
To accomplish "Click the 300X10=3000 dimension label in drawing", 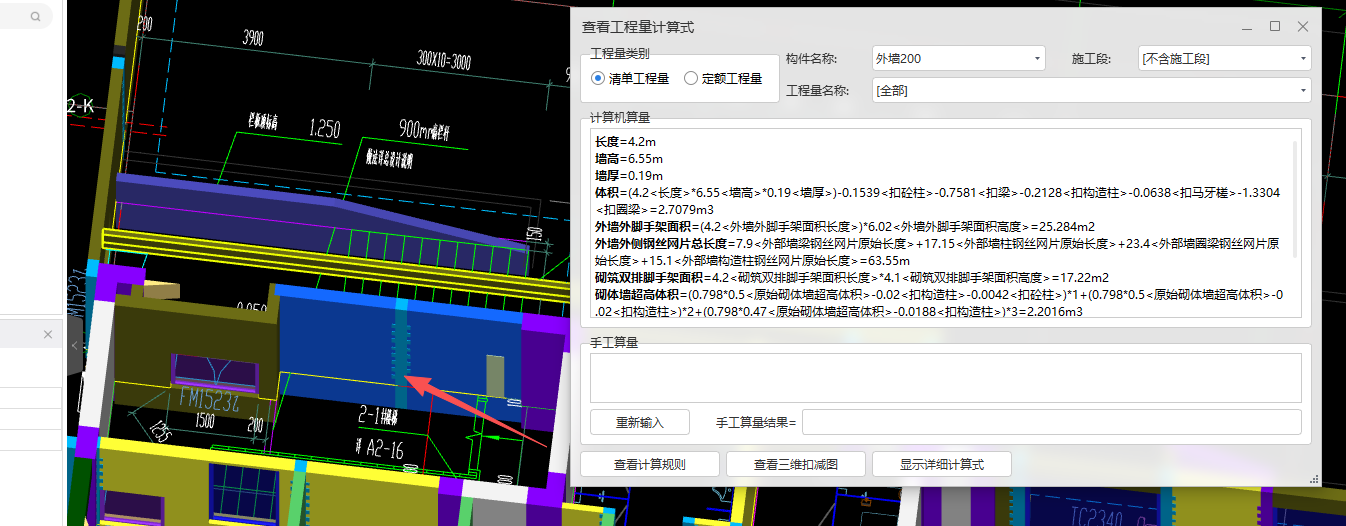I will point(444,61).
